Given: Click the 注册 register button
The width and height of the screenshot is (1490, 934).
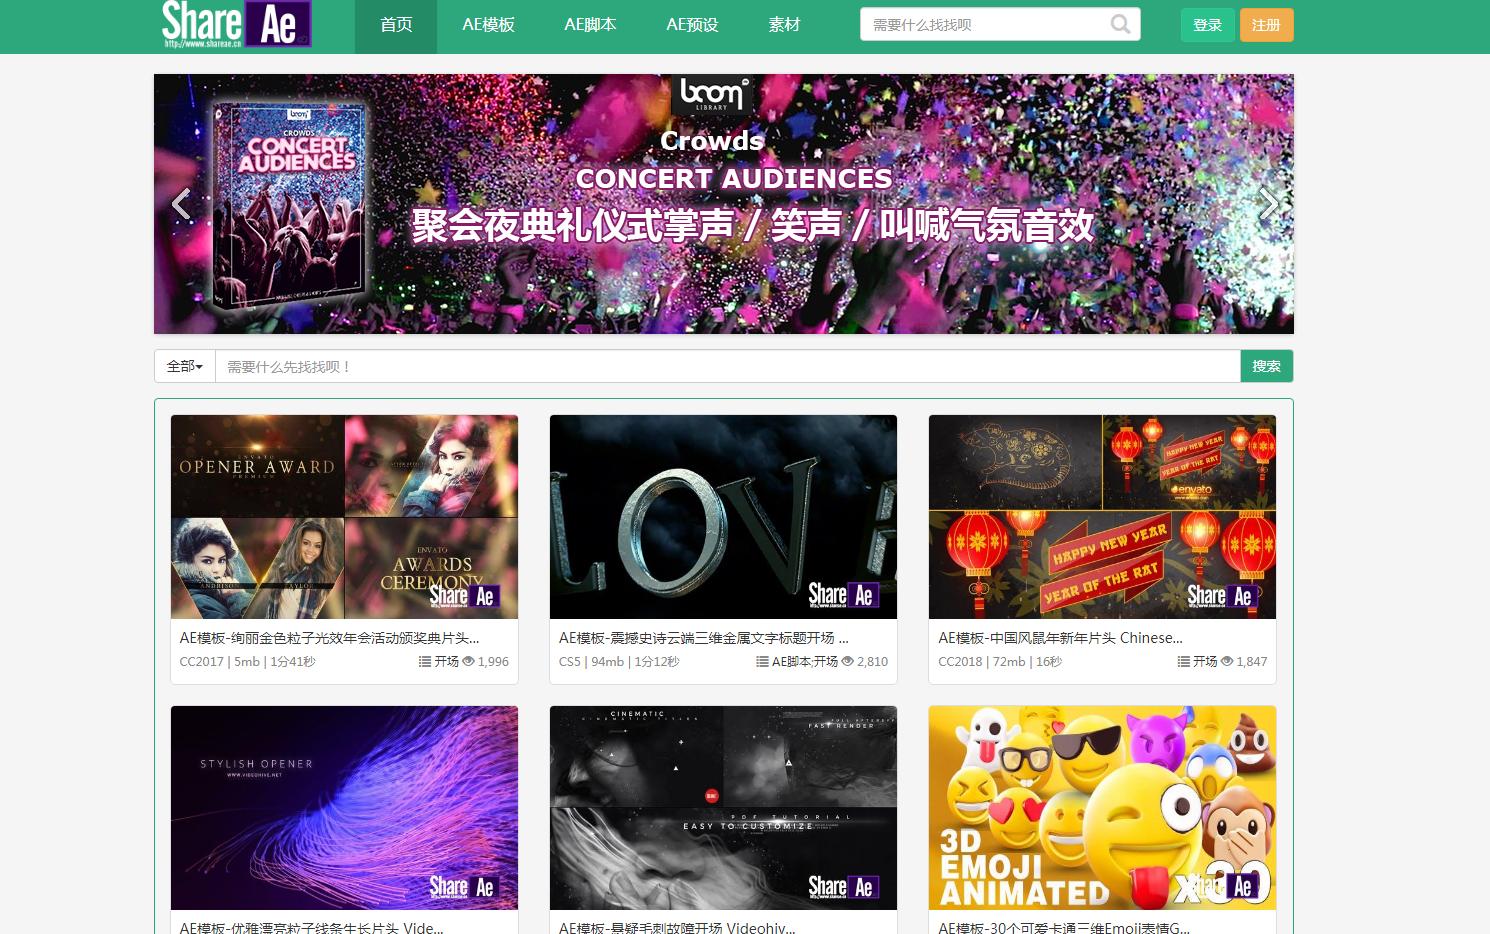Looking at the screenshot, I should (x=1266, y=25).
